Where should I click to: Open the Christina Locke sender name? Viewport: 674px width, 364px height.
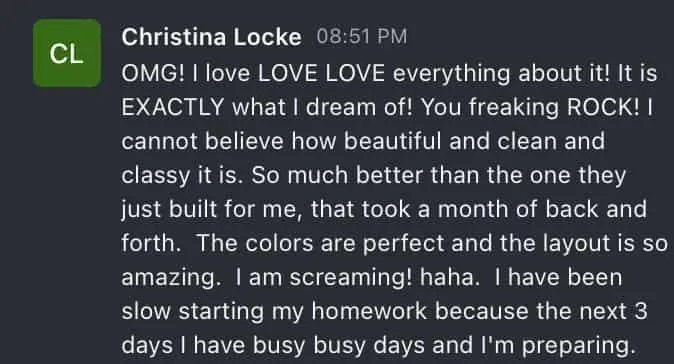[x=211, y=37]
